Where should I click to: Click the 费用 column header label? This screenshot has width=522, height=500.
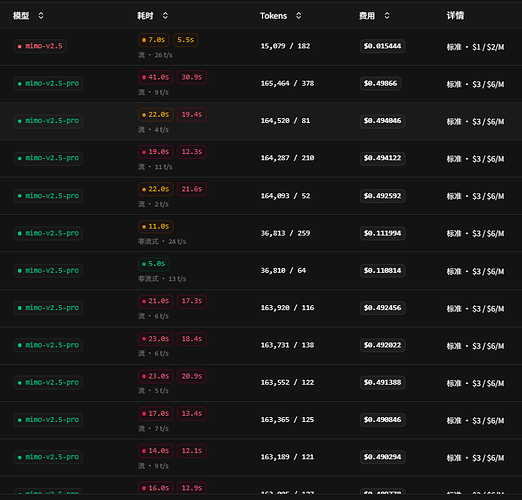click(367, 16)
